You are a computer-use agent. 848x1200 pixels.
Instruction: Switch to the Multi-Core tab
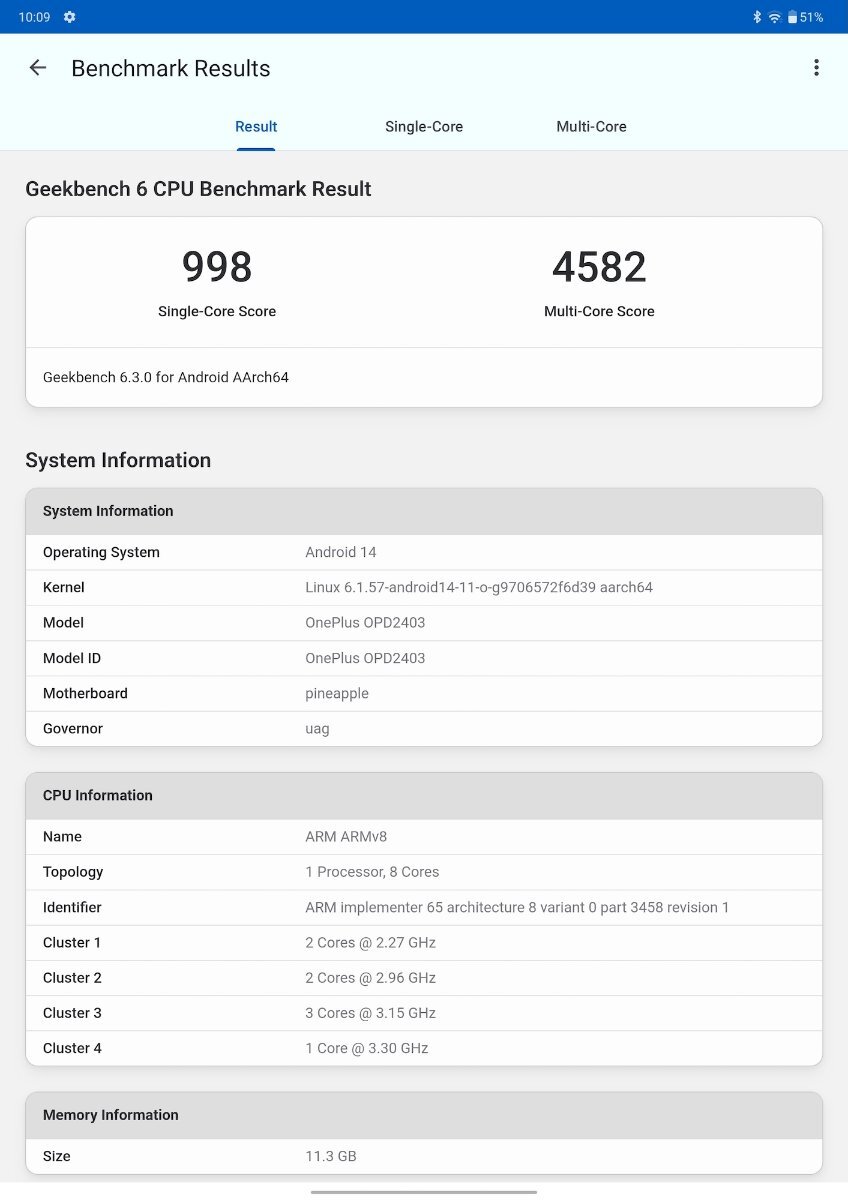[x=591, y=127]
